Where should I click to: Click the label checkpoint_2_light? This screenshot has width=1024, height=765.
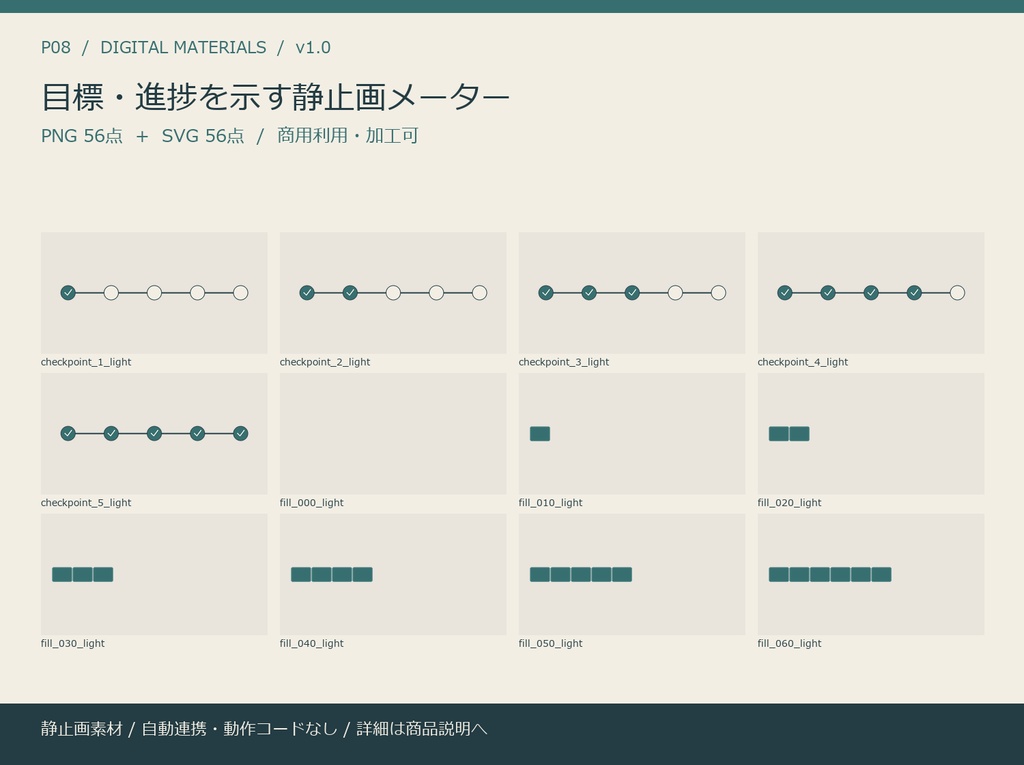tap(325, 362)
